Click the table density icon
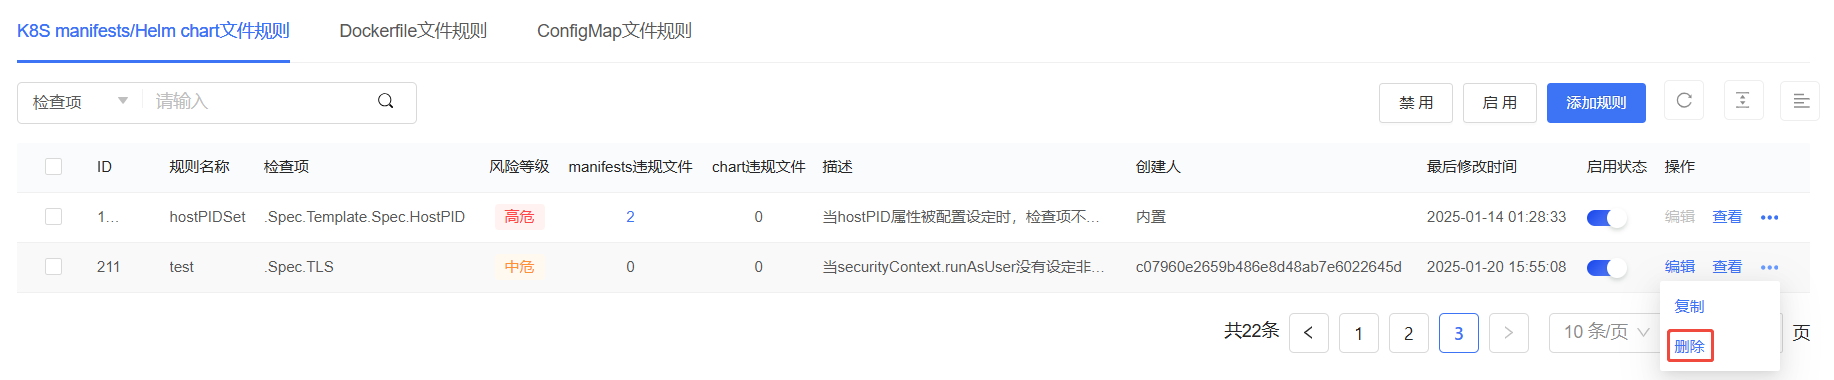The width and height of the screenshot is (1834, 380). pos(1743,101)
